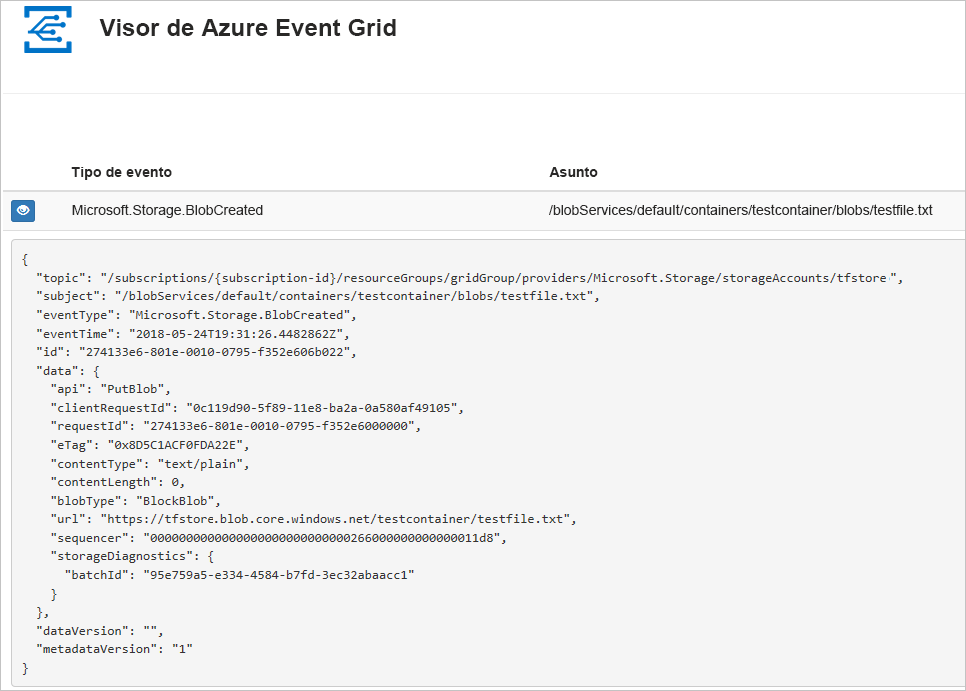Click the "metadataVersion": "1" line

(115, 649)
